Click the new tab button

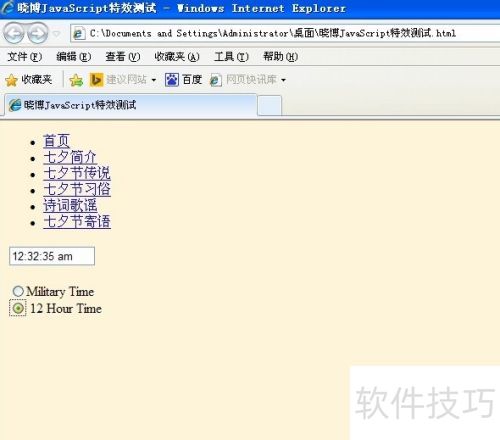coord(269,105)
